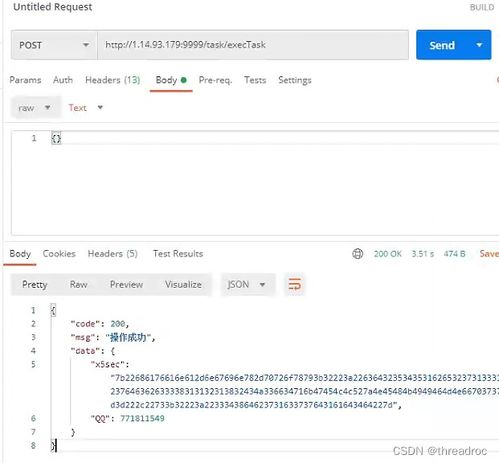
Task: Open Text format dropdown
Action: coord(86,108)
